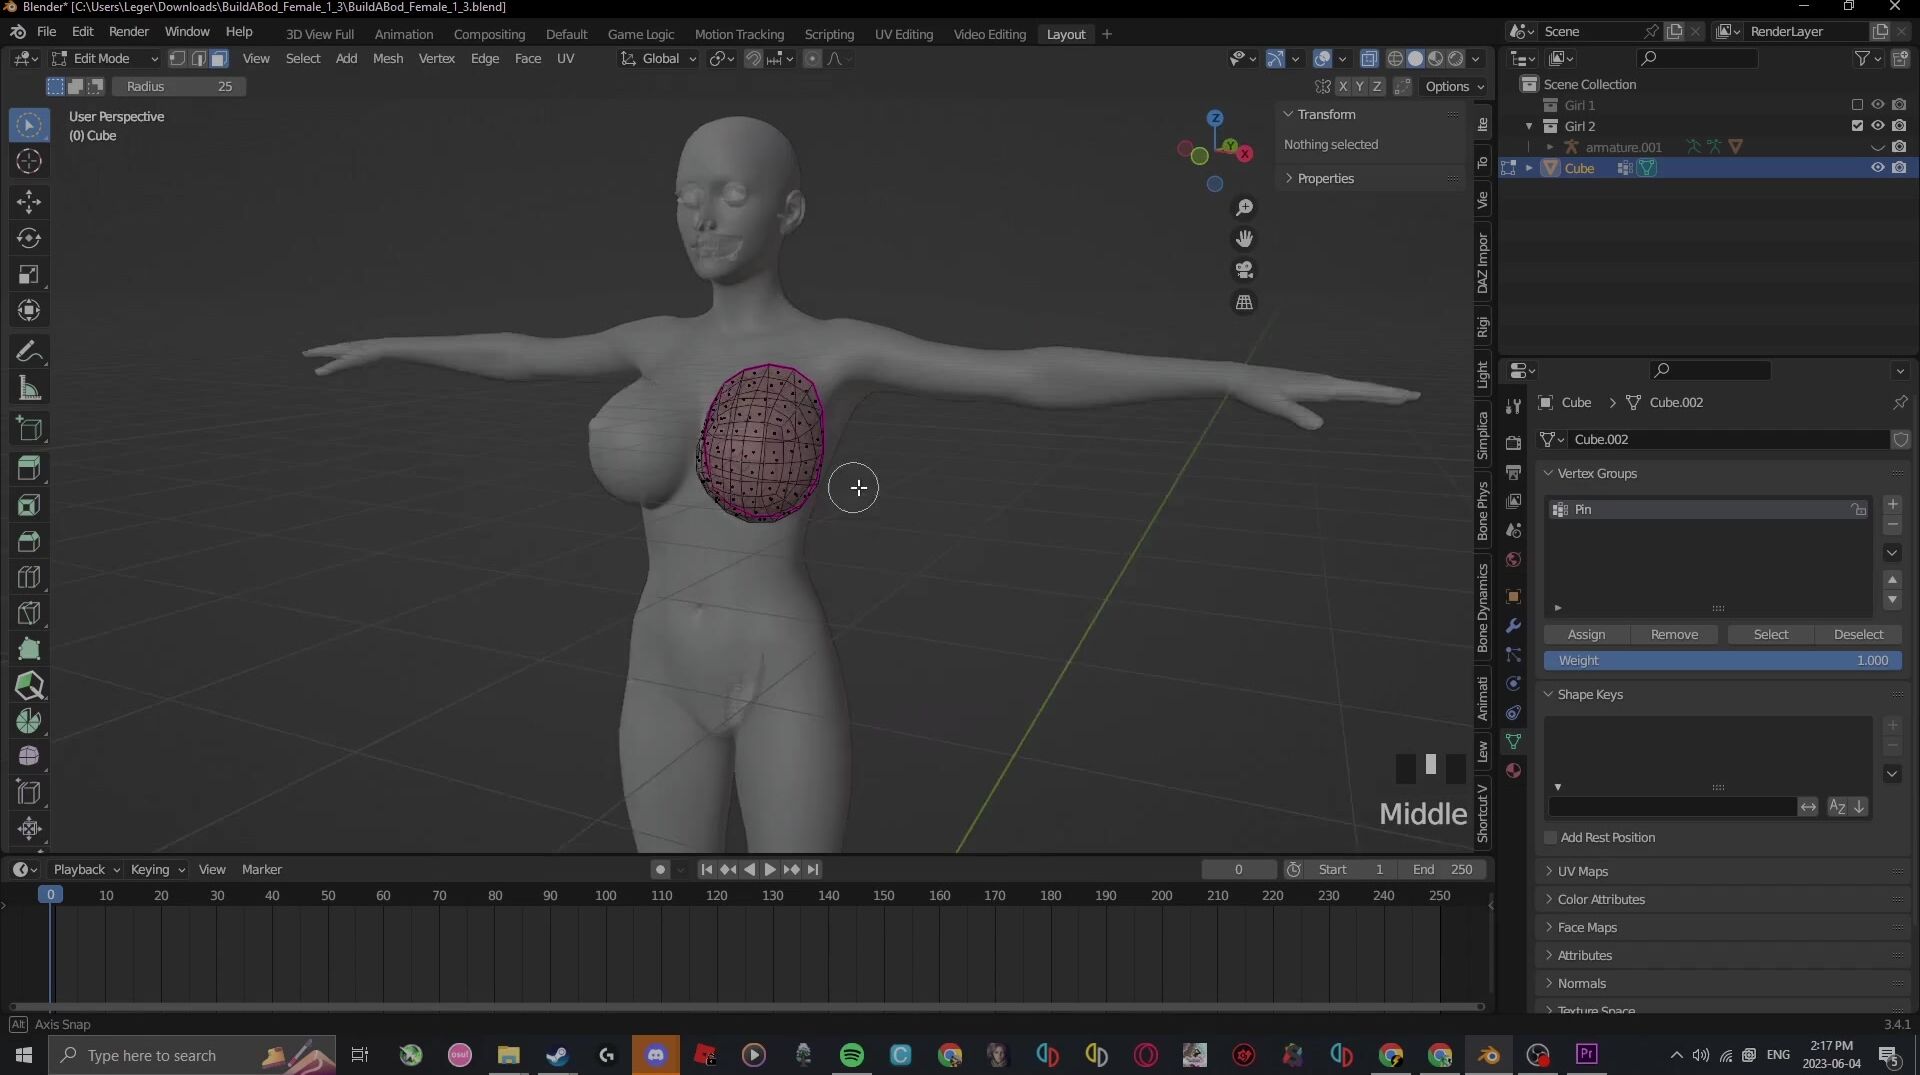1920x1075 pixels.
Task: Adjust the Weight slider
Action: (x=1722, y=661)
